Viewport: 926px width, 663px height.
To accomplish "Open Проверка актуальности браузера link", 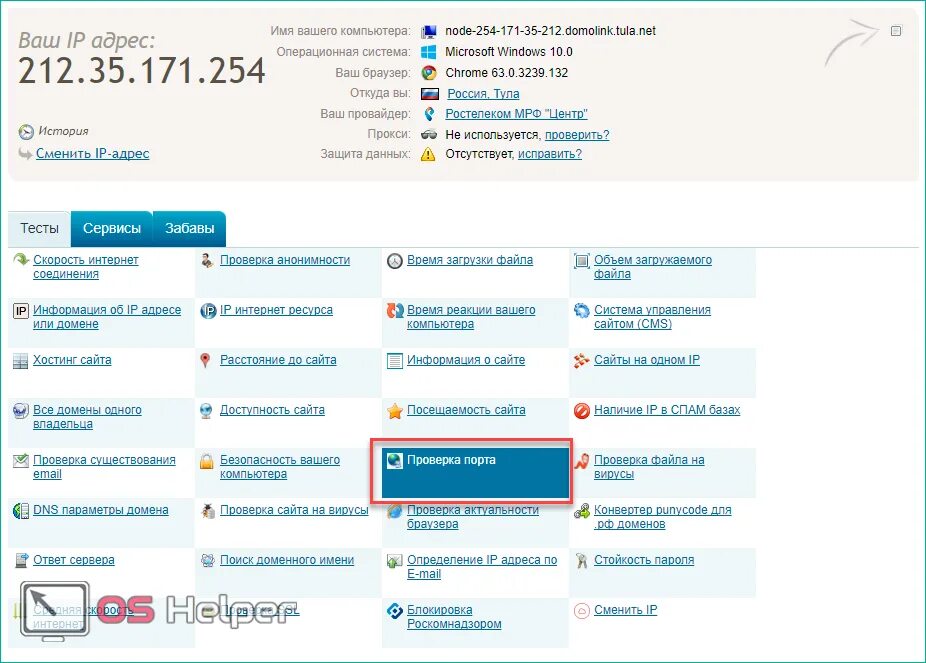I will point(472,517).
